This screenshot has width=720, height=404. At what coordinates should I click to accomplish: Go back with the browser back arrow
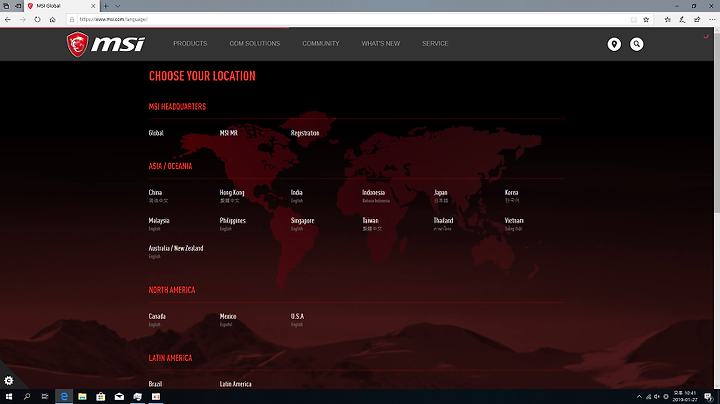click(8, 19)
